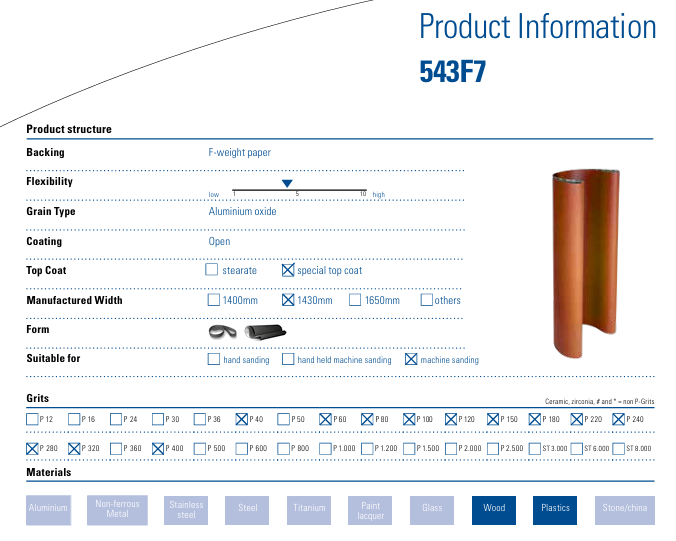Check the 1650mm width box
Viewport: 676px width, 541px height.
355,300
